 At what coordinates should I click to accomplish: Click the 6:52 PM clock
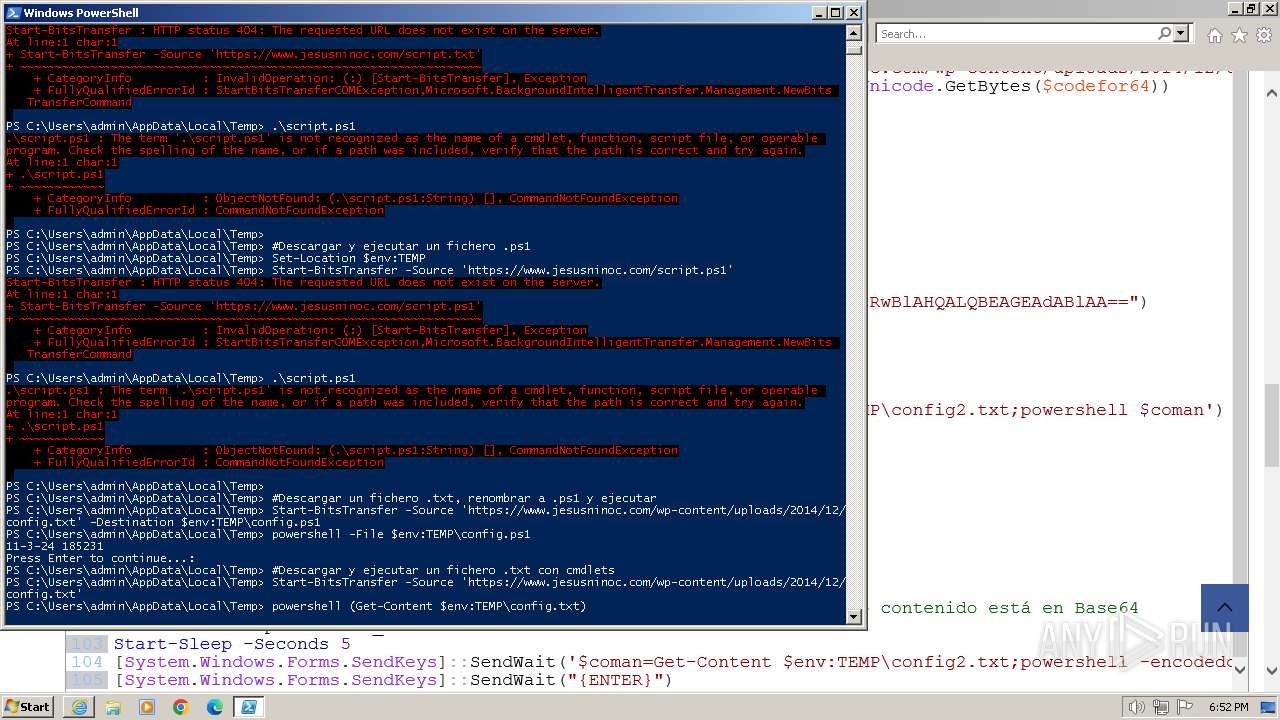click(x=1228, y=707)
